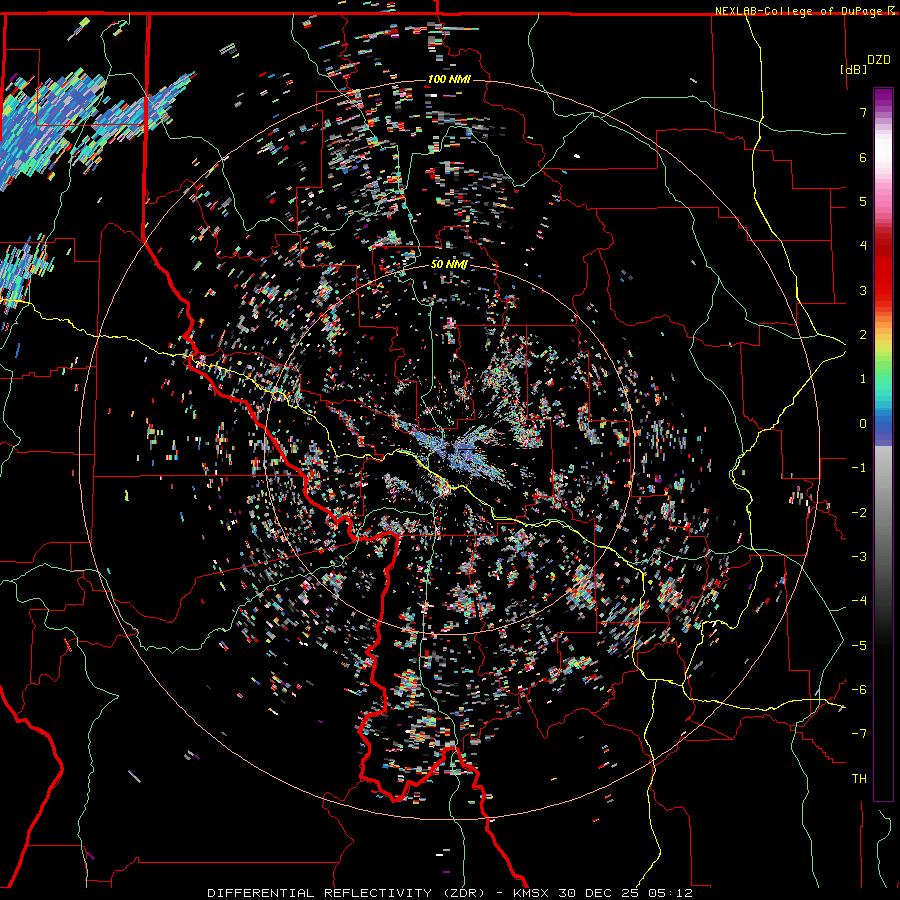This screenshot has height=900, width=900.
Task: Select the -2 value on the dB scale
Action: (859, 512)
